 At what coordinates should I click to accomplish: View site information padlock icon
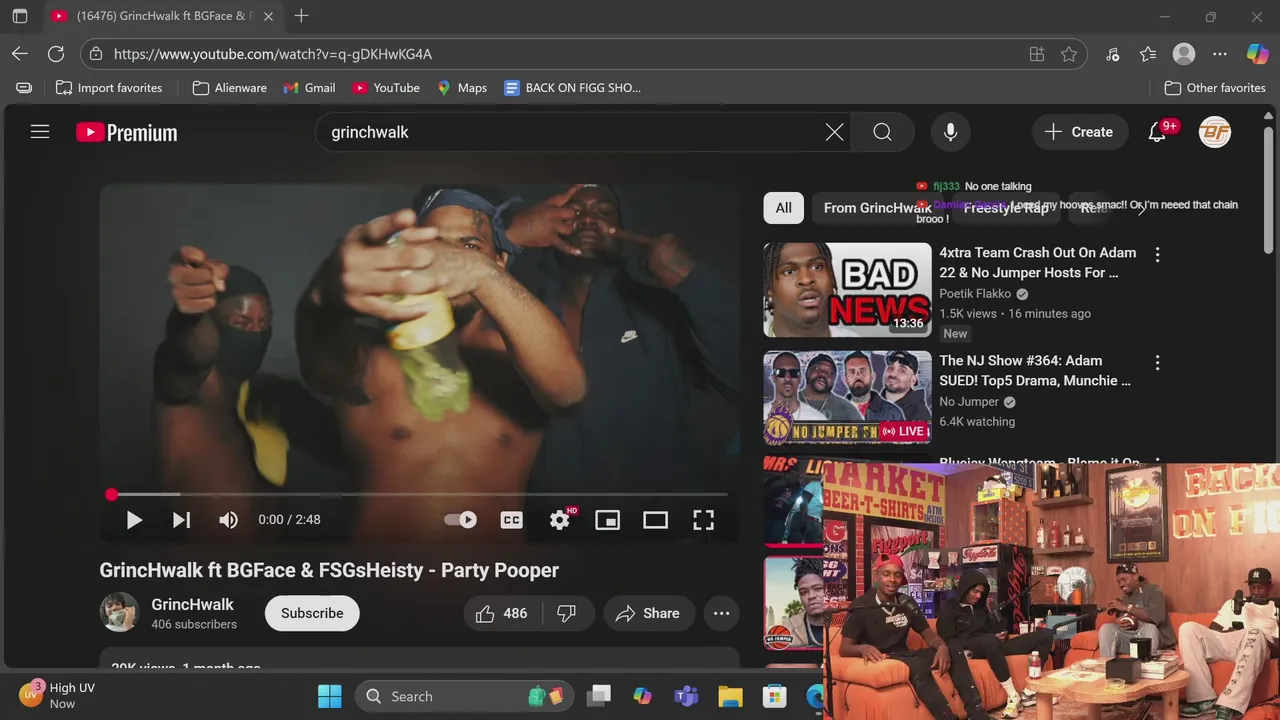95,54
